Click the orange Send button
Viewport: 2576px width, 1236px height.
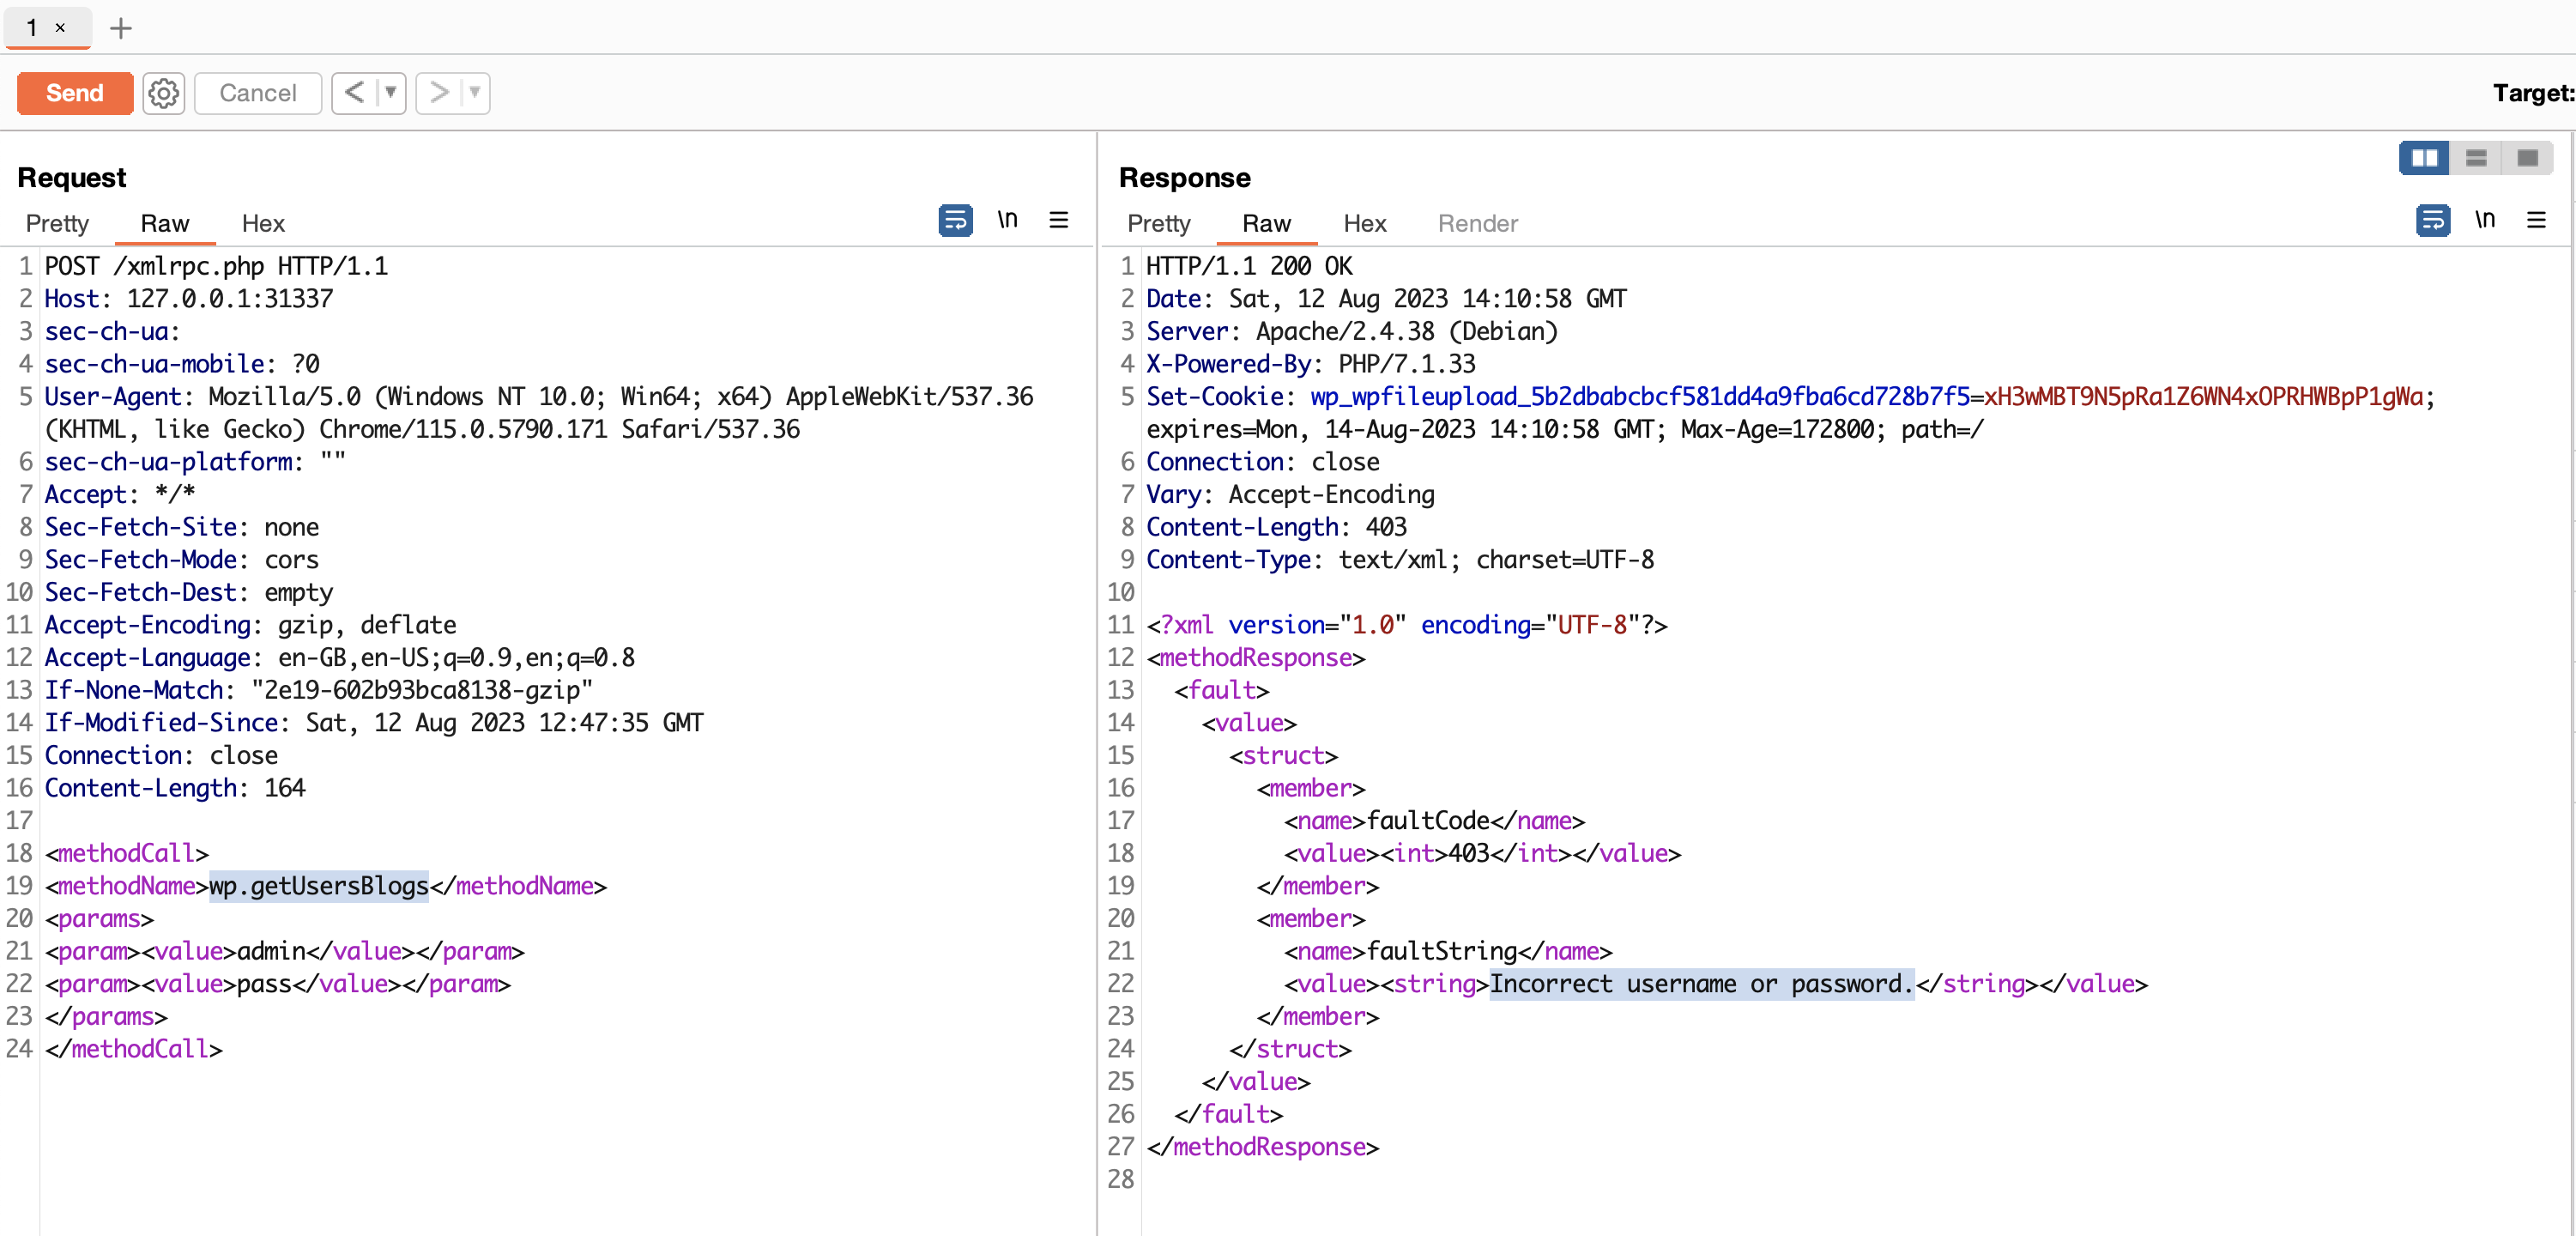click(75, 93)
